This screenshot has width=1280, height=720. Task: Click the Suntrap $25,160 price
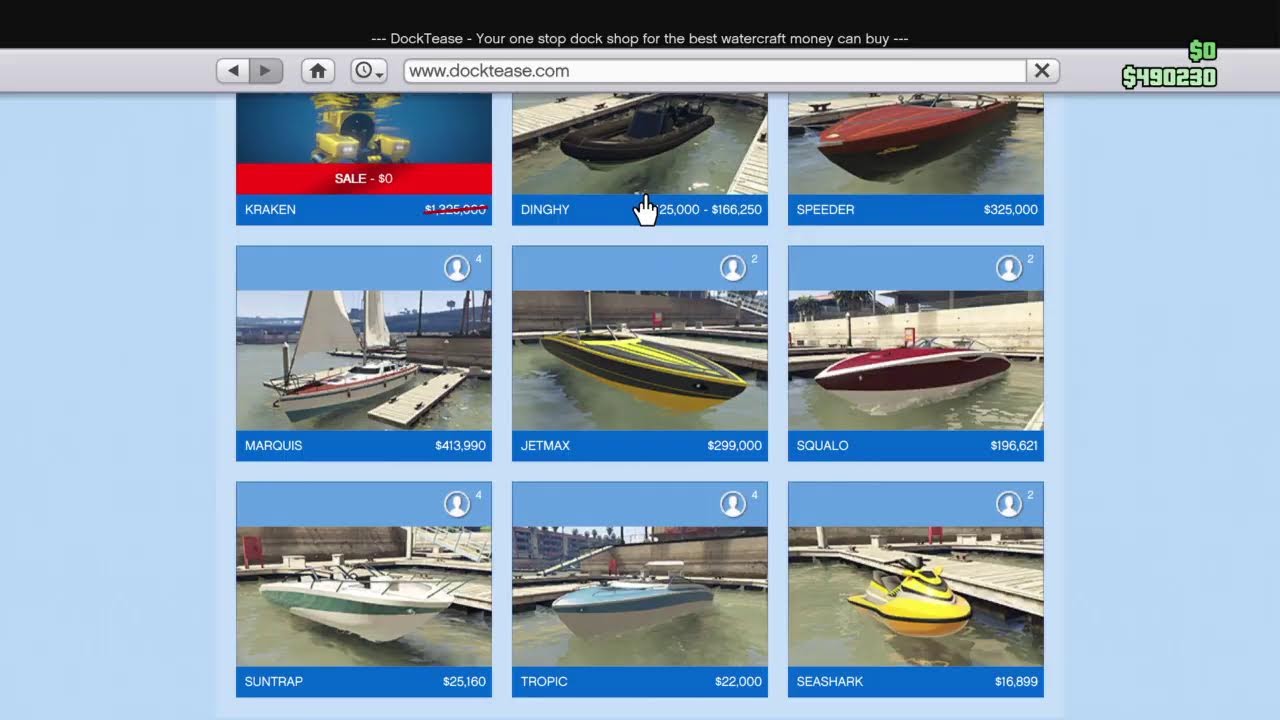464,682
